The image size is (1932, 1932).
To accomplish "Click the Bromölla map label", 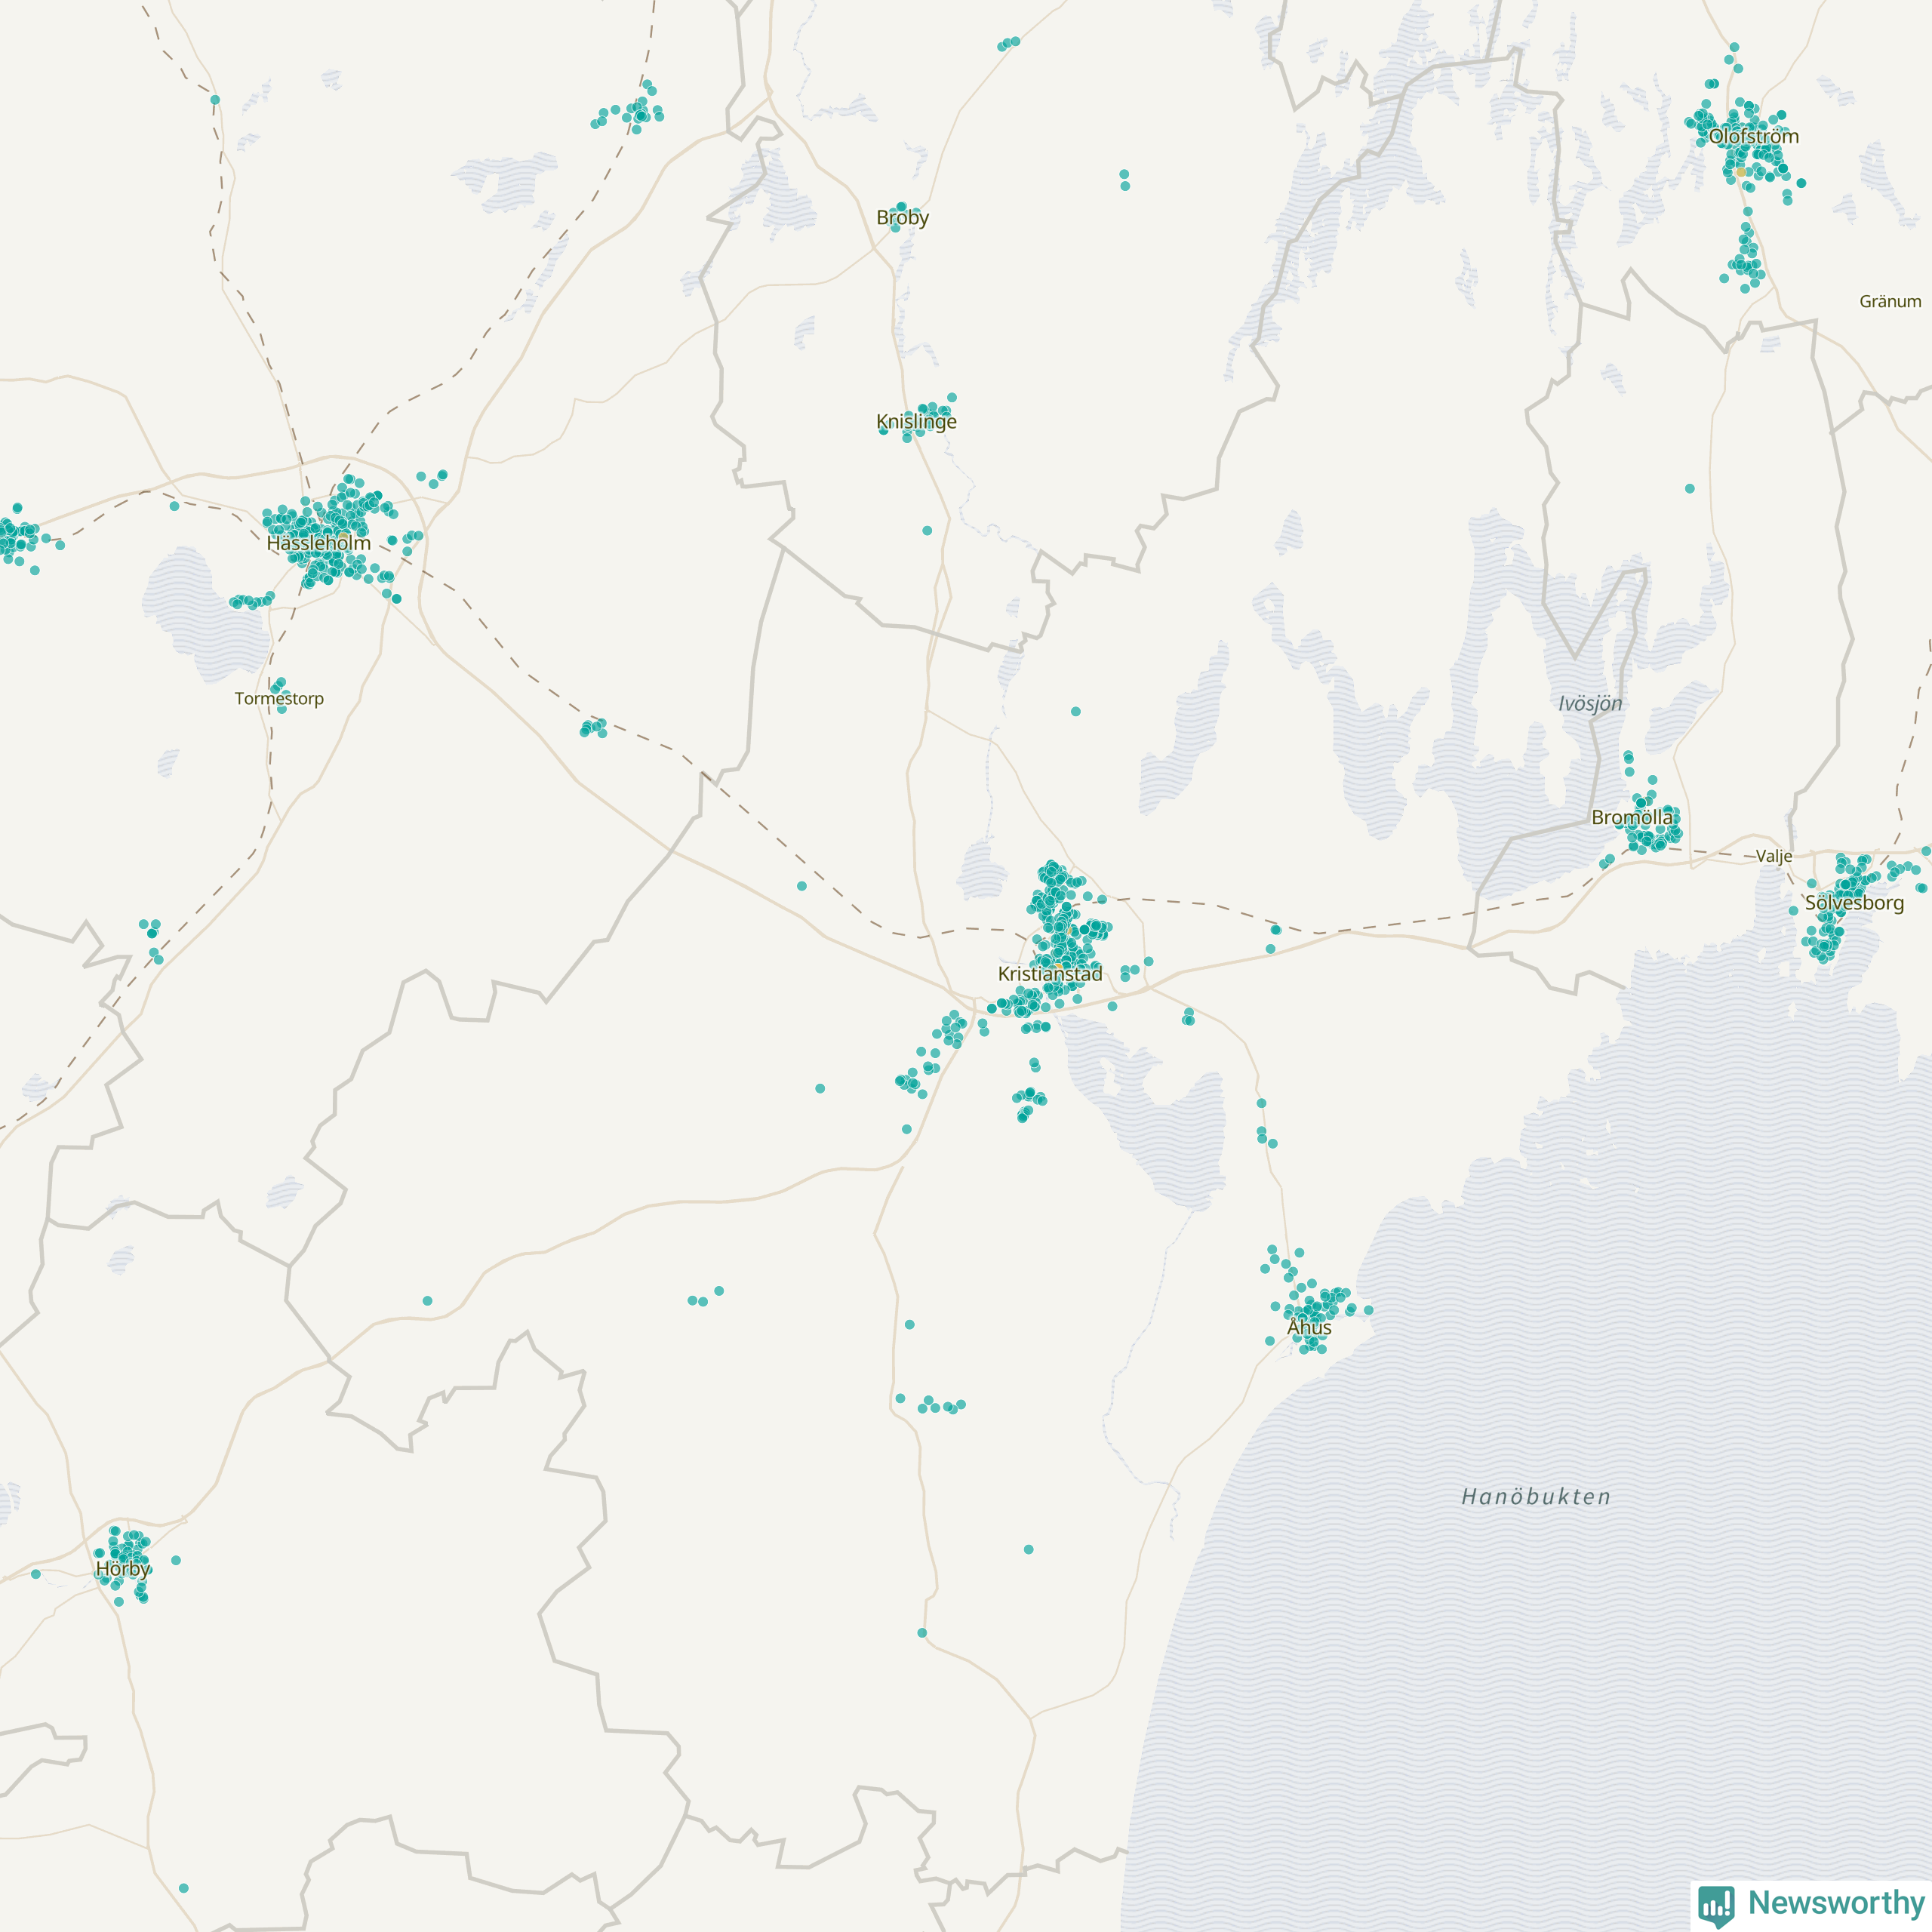I will [x=1632, y=817].
